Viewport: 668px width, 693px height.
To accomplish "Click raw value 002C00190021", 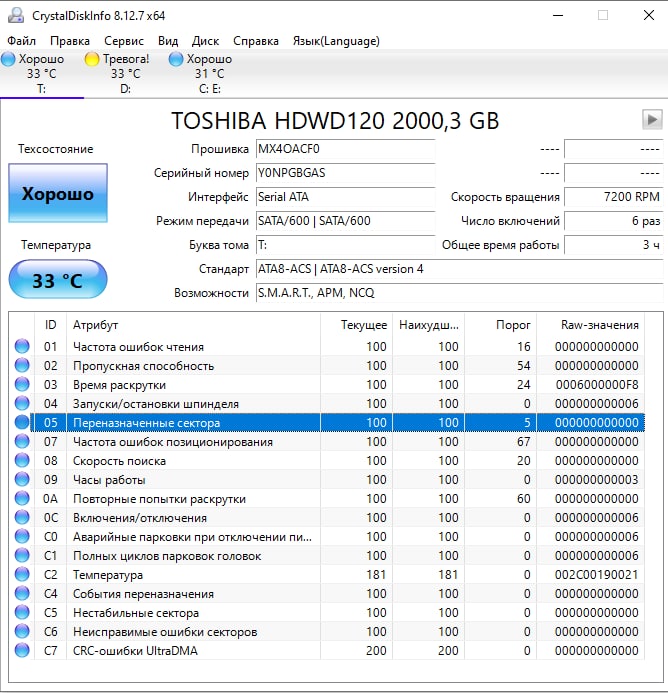I will (x=596, y=575).
